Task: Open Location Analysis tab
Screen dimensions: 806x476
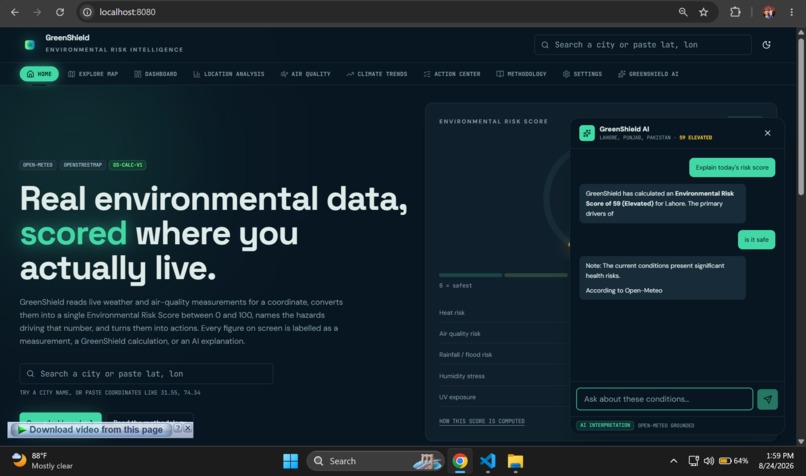Action: point(229,74)
